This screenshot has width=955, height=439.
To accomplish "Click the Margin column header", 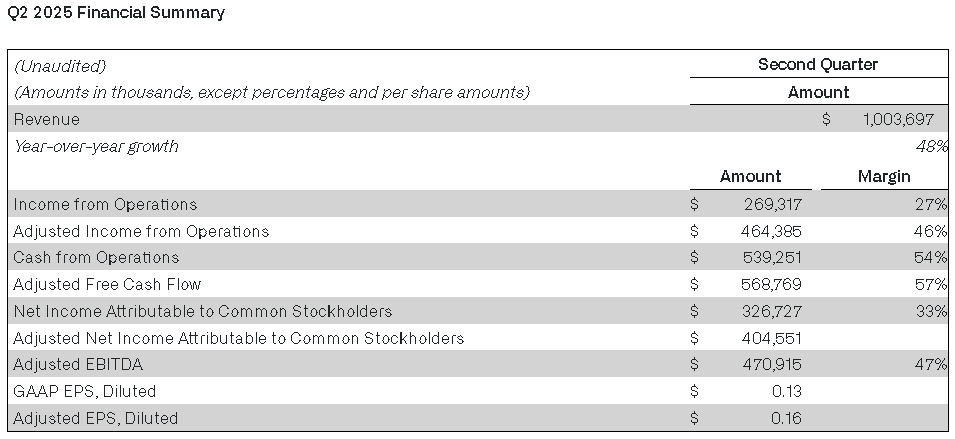I will point(884,177).
